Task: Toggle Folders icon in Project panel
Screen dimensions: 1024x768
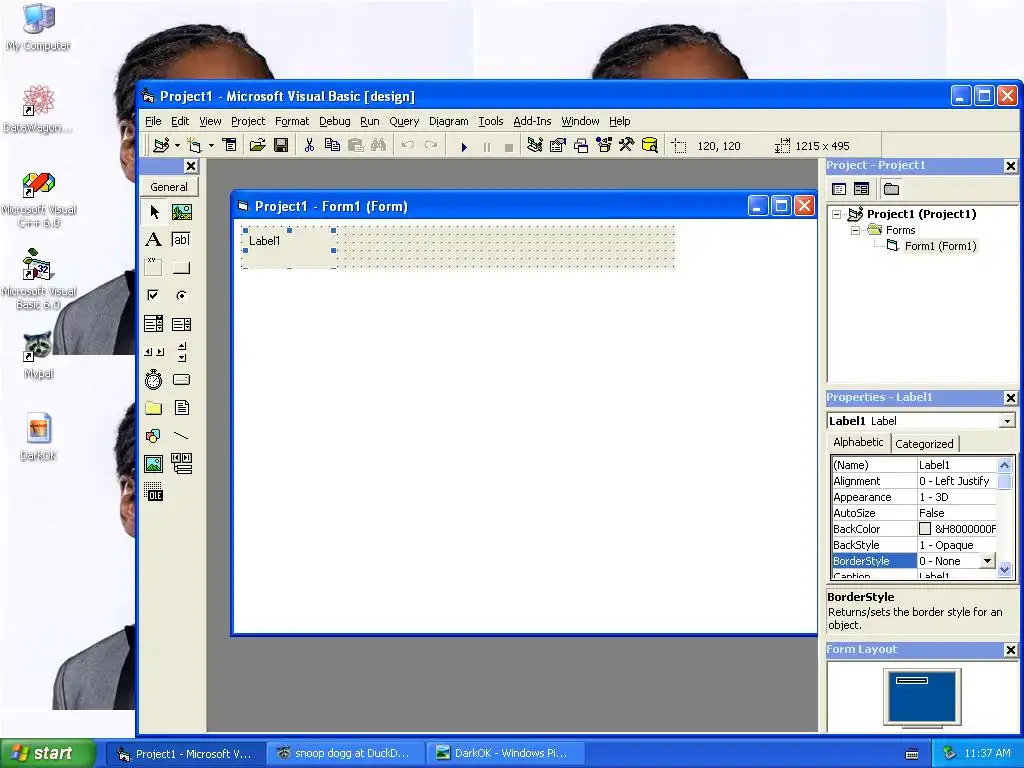Action: click(x=891, y=189)
